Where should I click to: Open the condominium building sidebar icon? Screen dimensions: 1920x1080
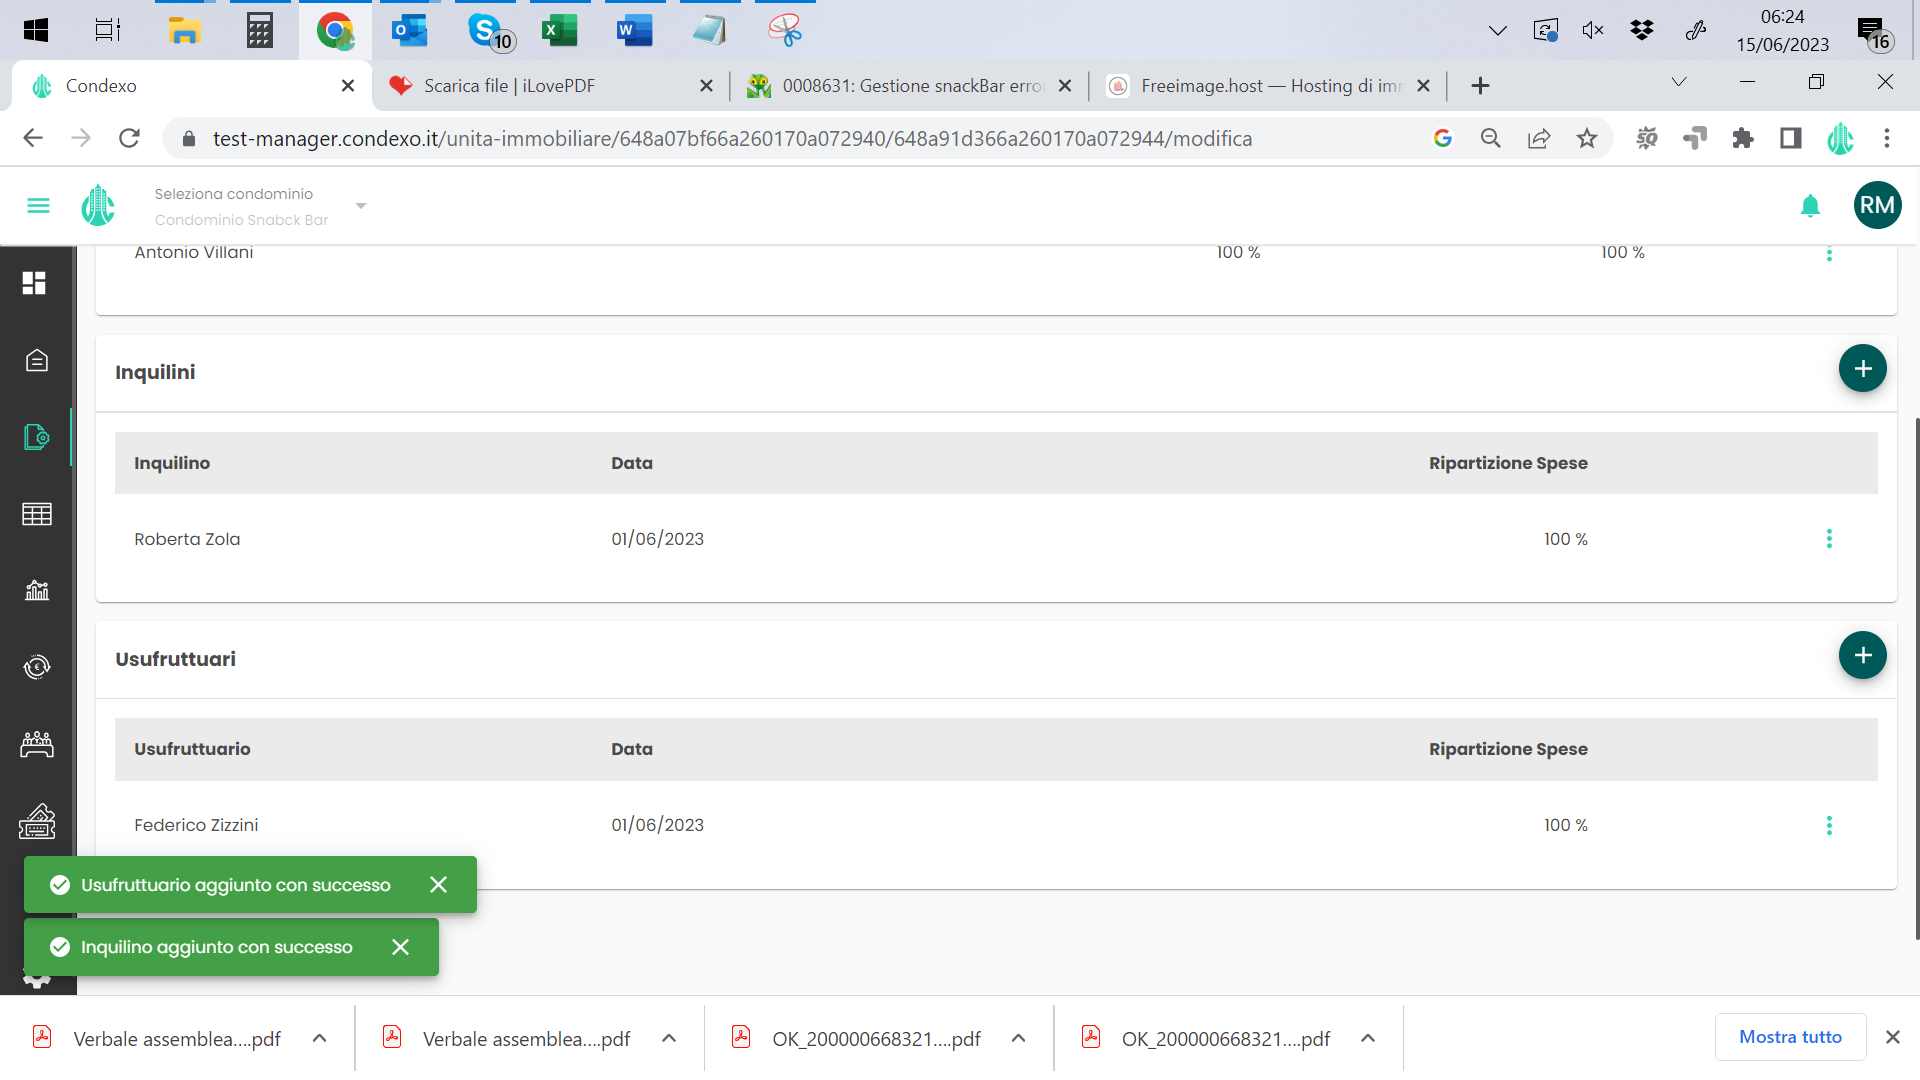coord(36,360)
